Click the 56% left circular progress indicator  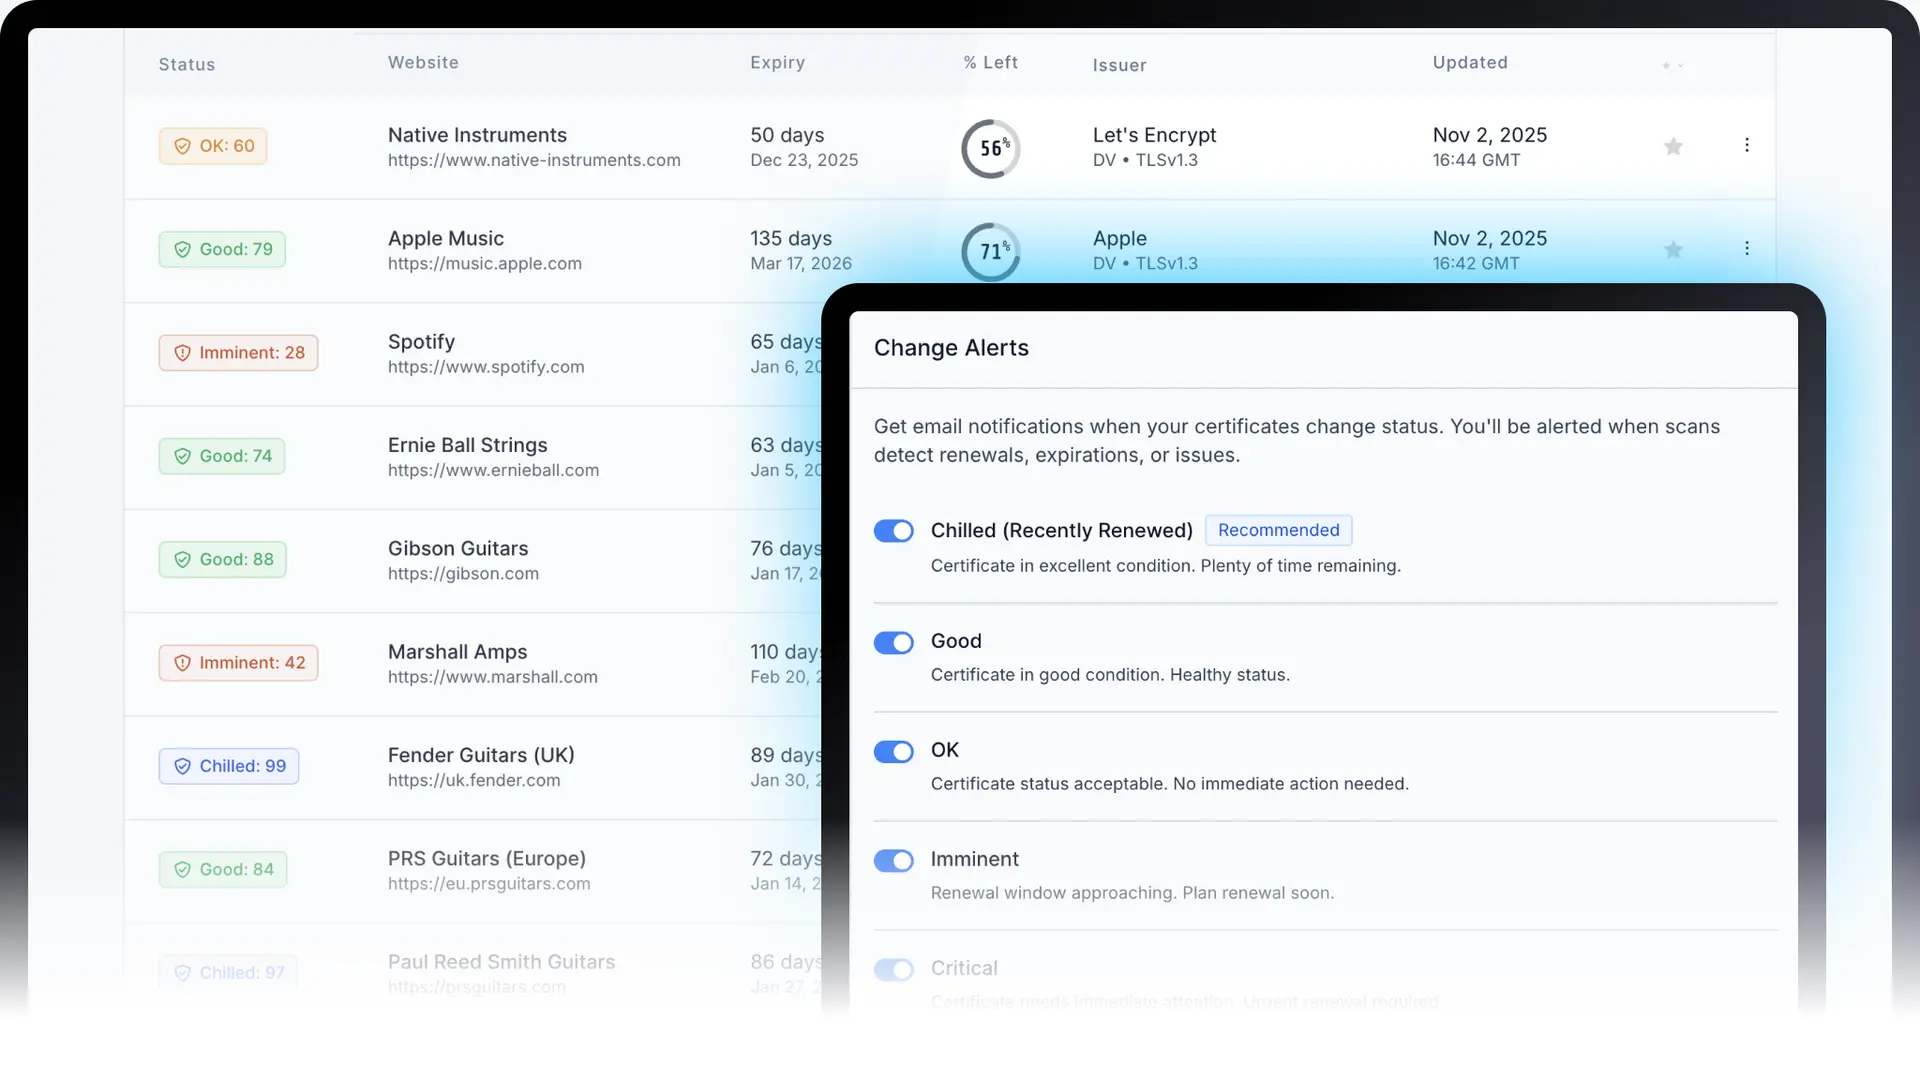point(991,149)
